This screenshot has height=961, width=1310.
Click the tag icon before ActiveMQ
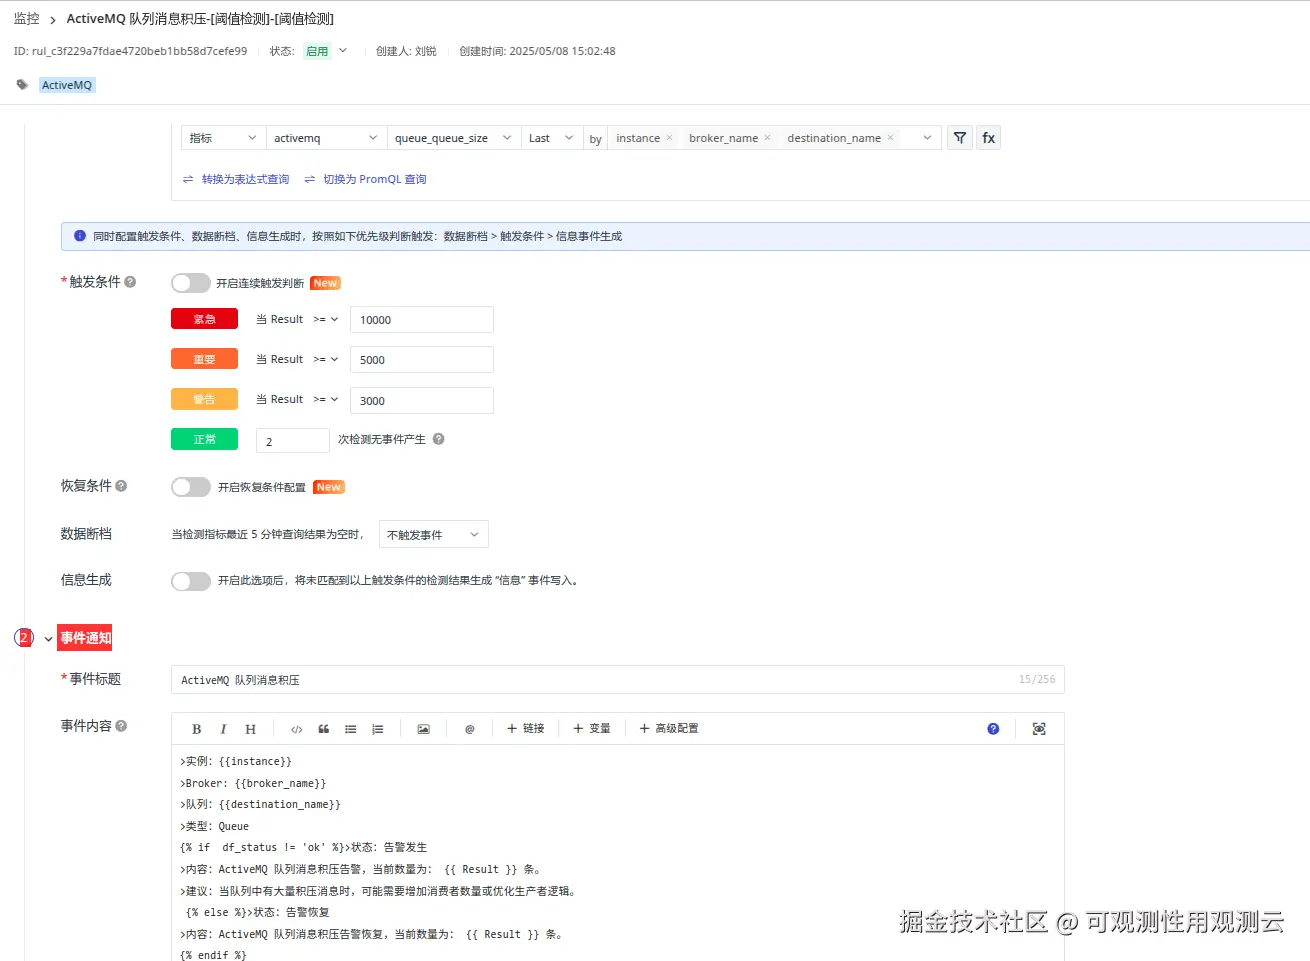pos(22,85)
